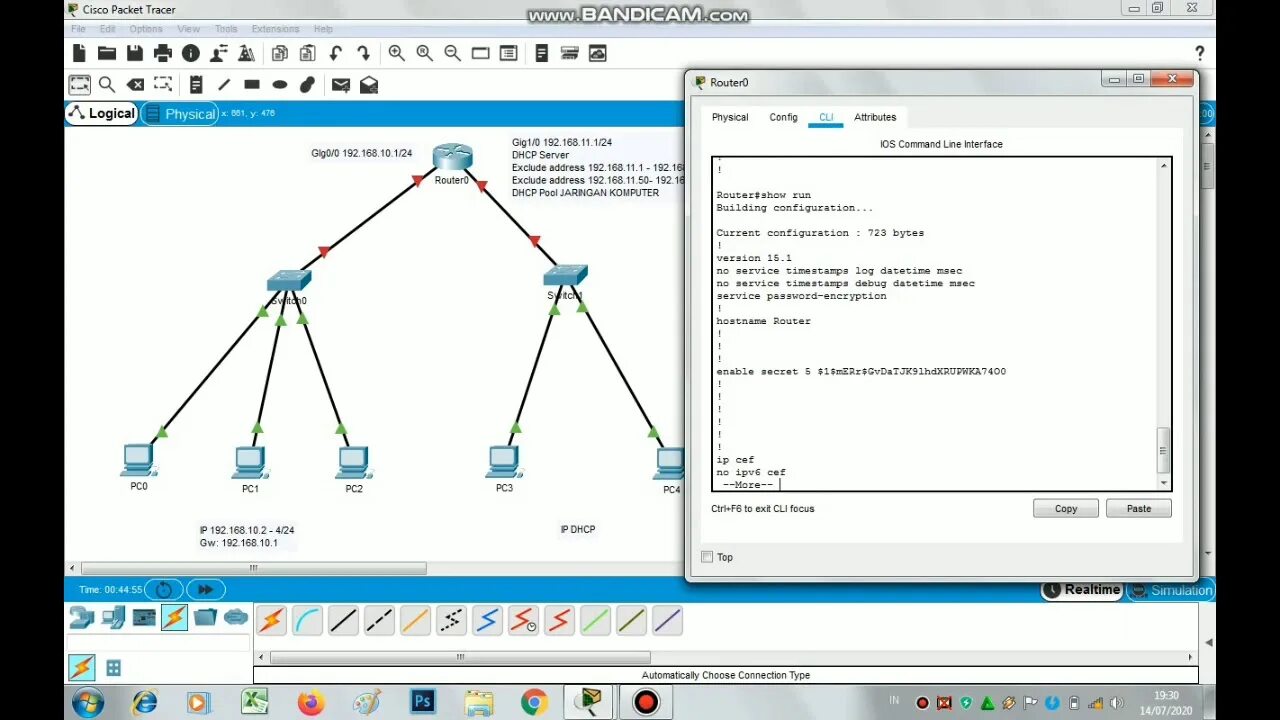Activate the Select tool icon
The image size is (1280, 720).
pyautogui.click(x=79, y=85)
